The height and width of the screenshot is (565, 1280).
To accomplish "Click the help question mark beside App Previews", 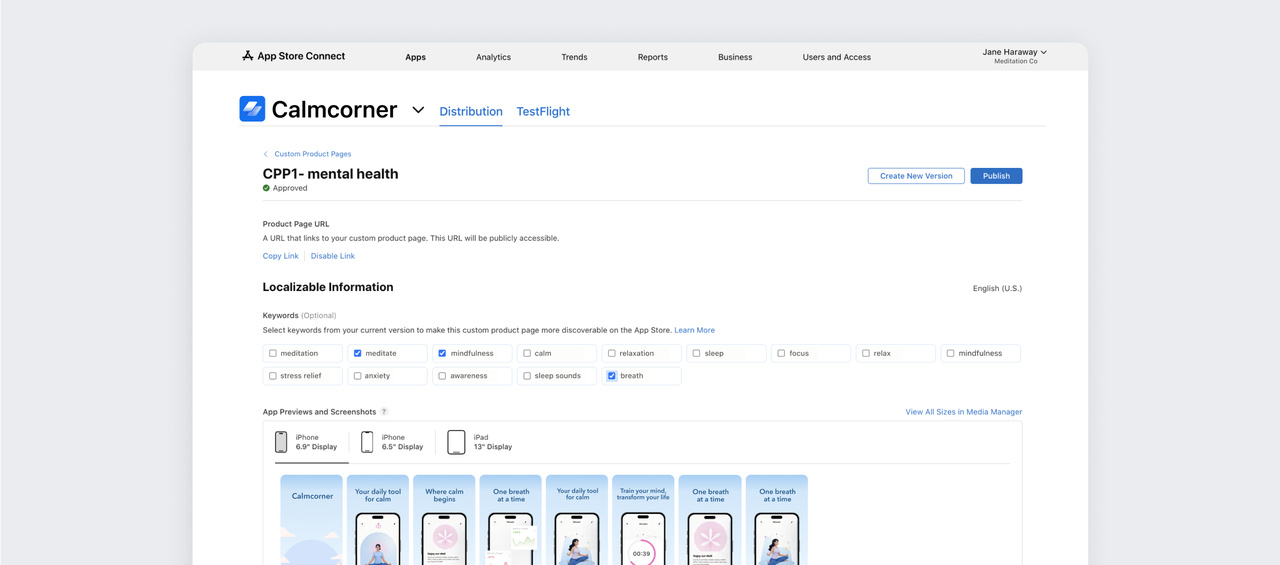I will [384, 412].
